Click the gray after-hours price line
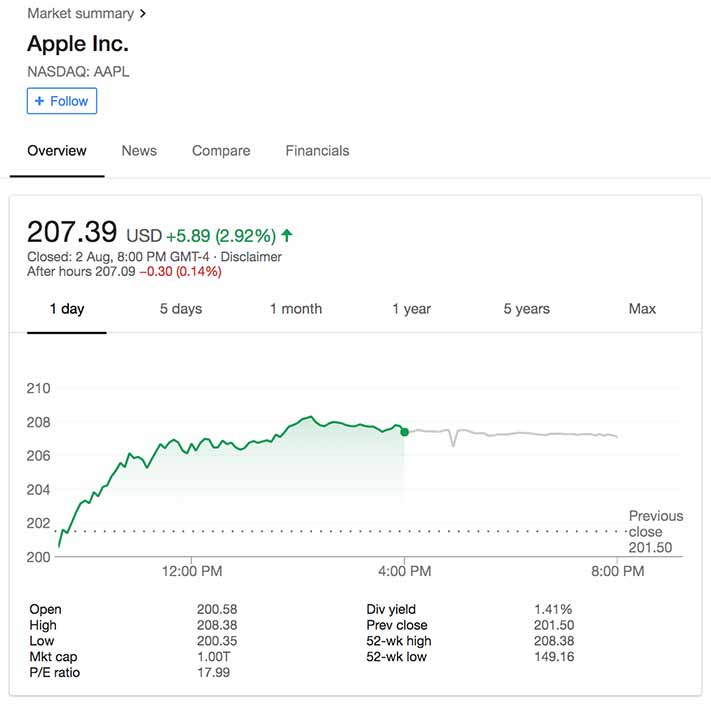The height and width of the screenshot is (705, 711). click(x=512, y=434)
